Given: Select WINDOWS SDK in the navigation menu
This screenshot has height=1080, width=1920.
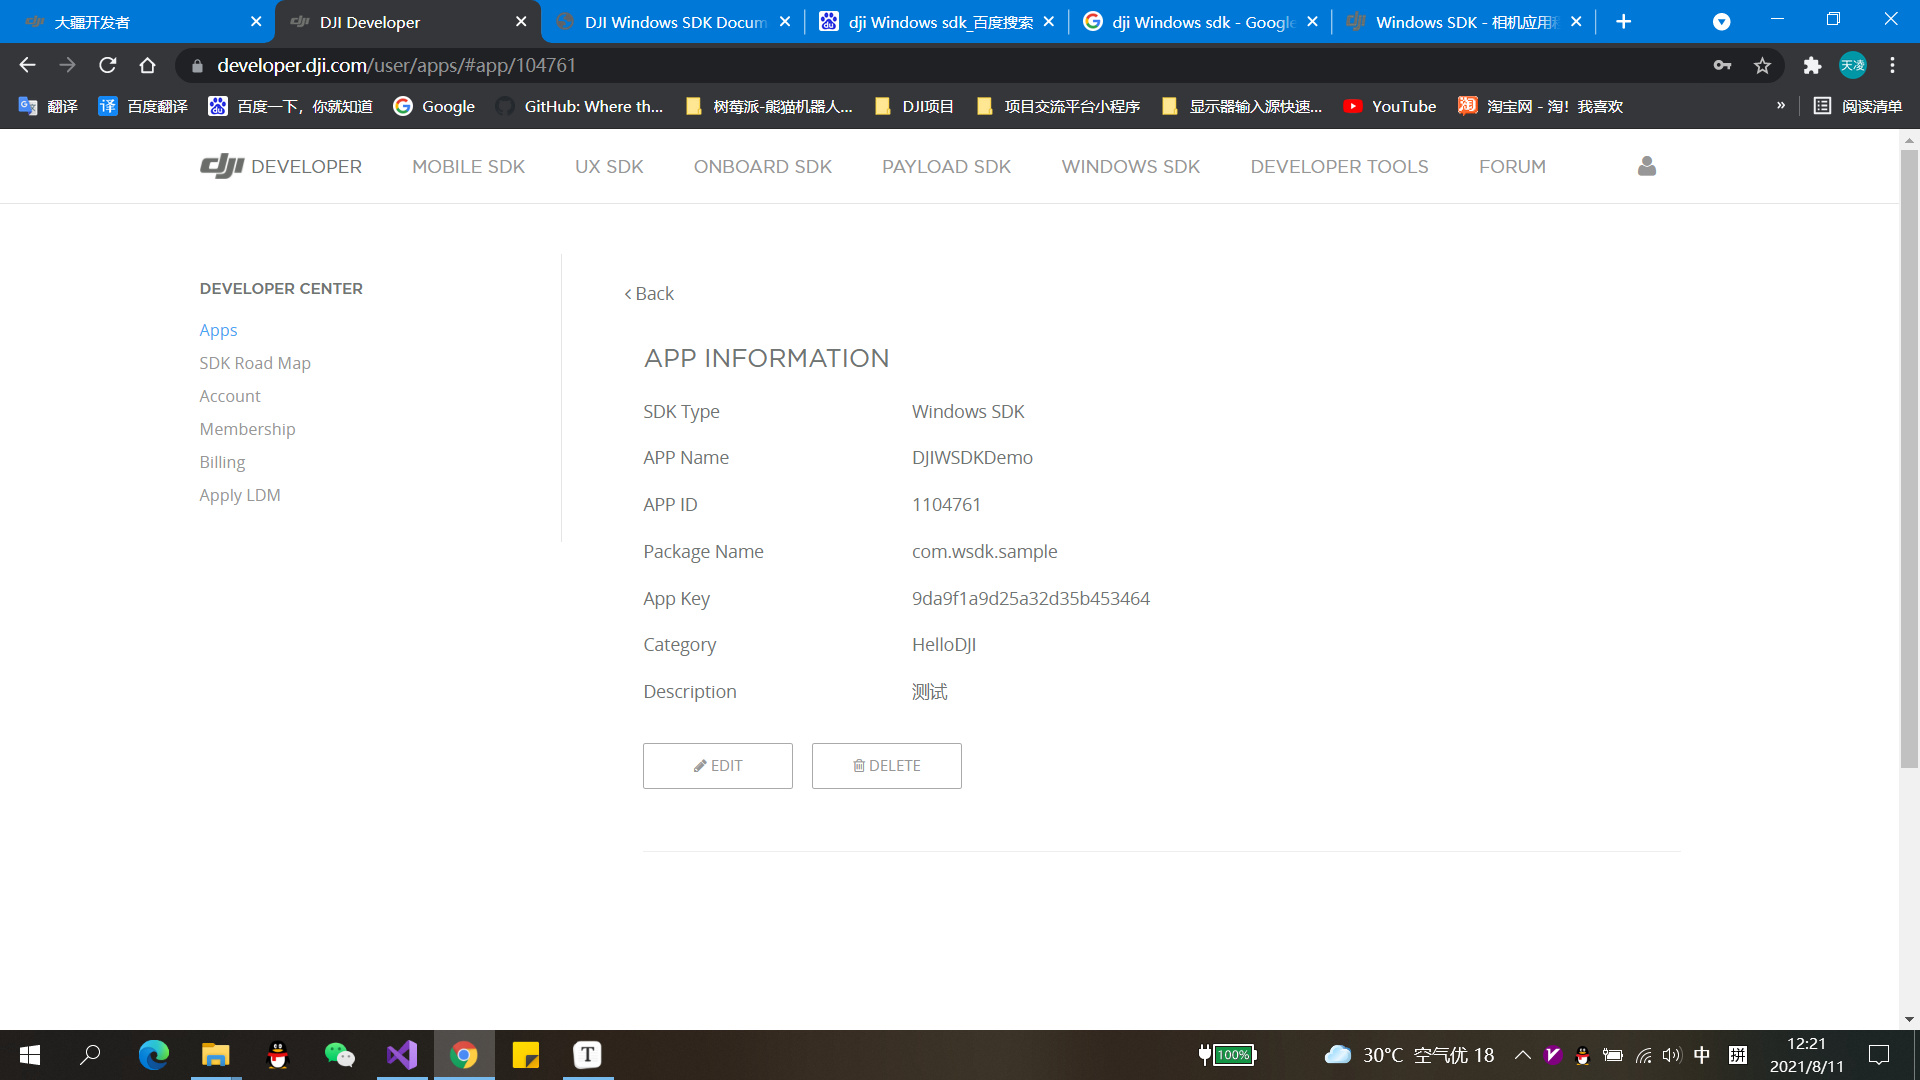Looking at the screenshot, I should coord(1130,166).
